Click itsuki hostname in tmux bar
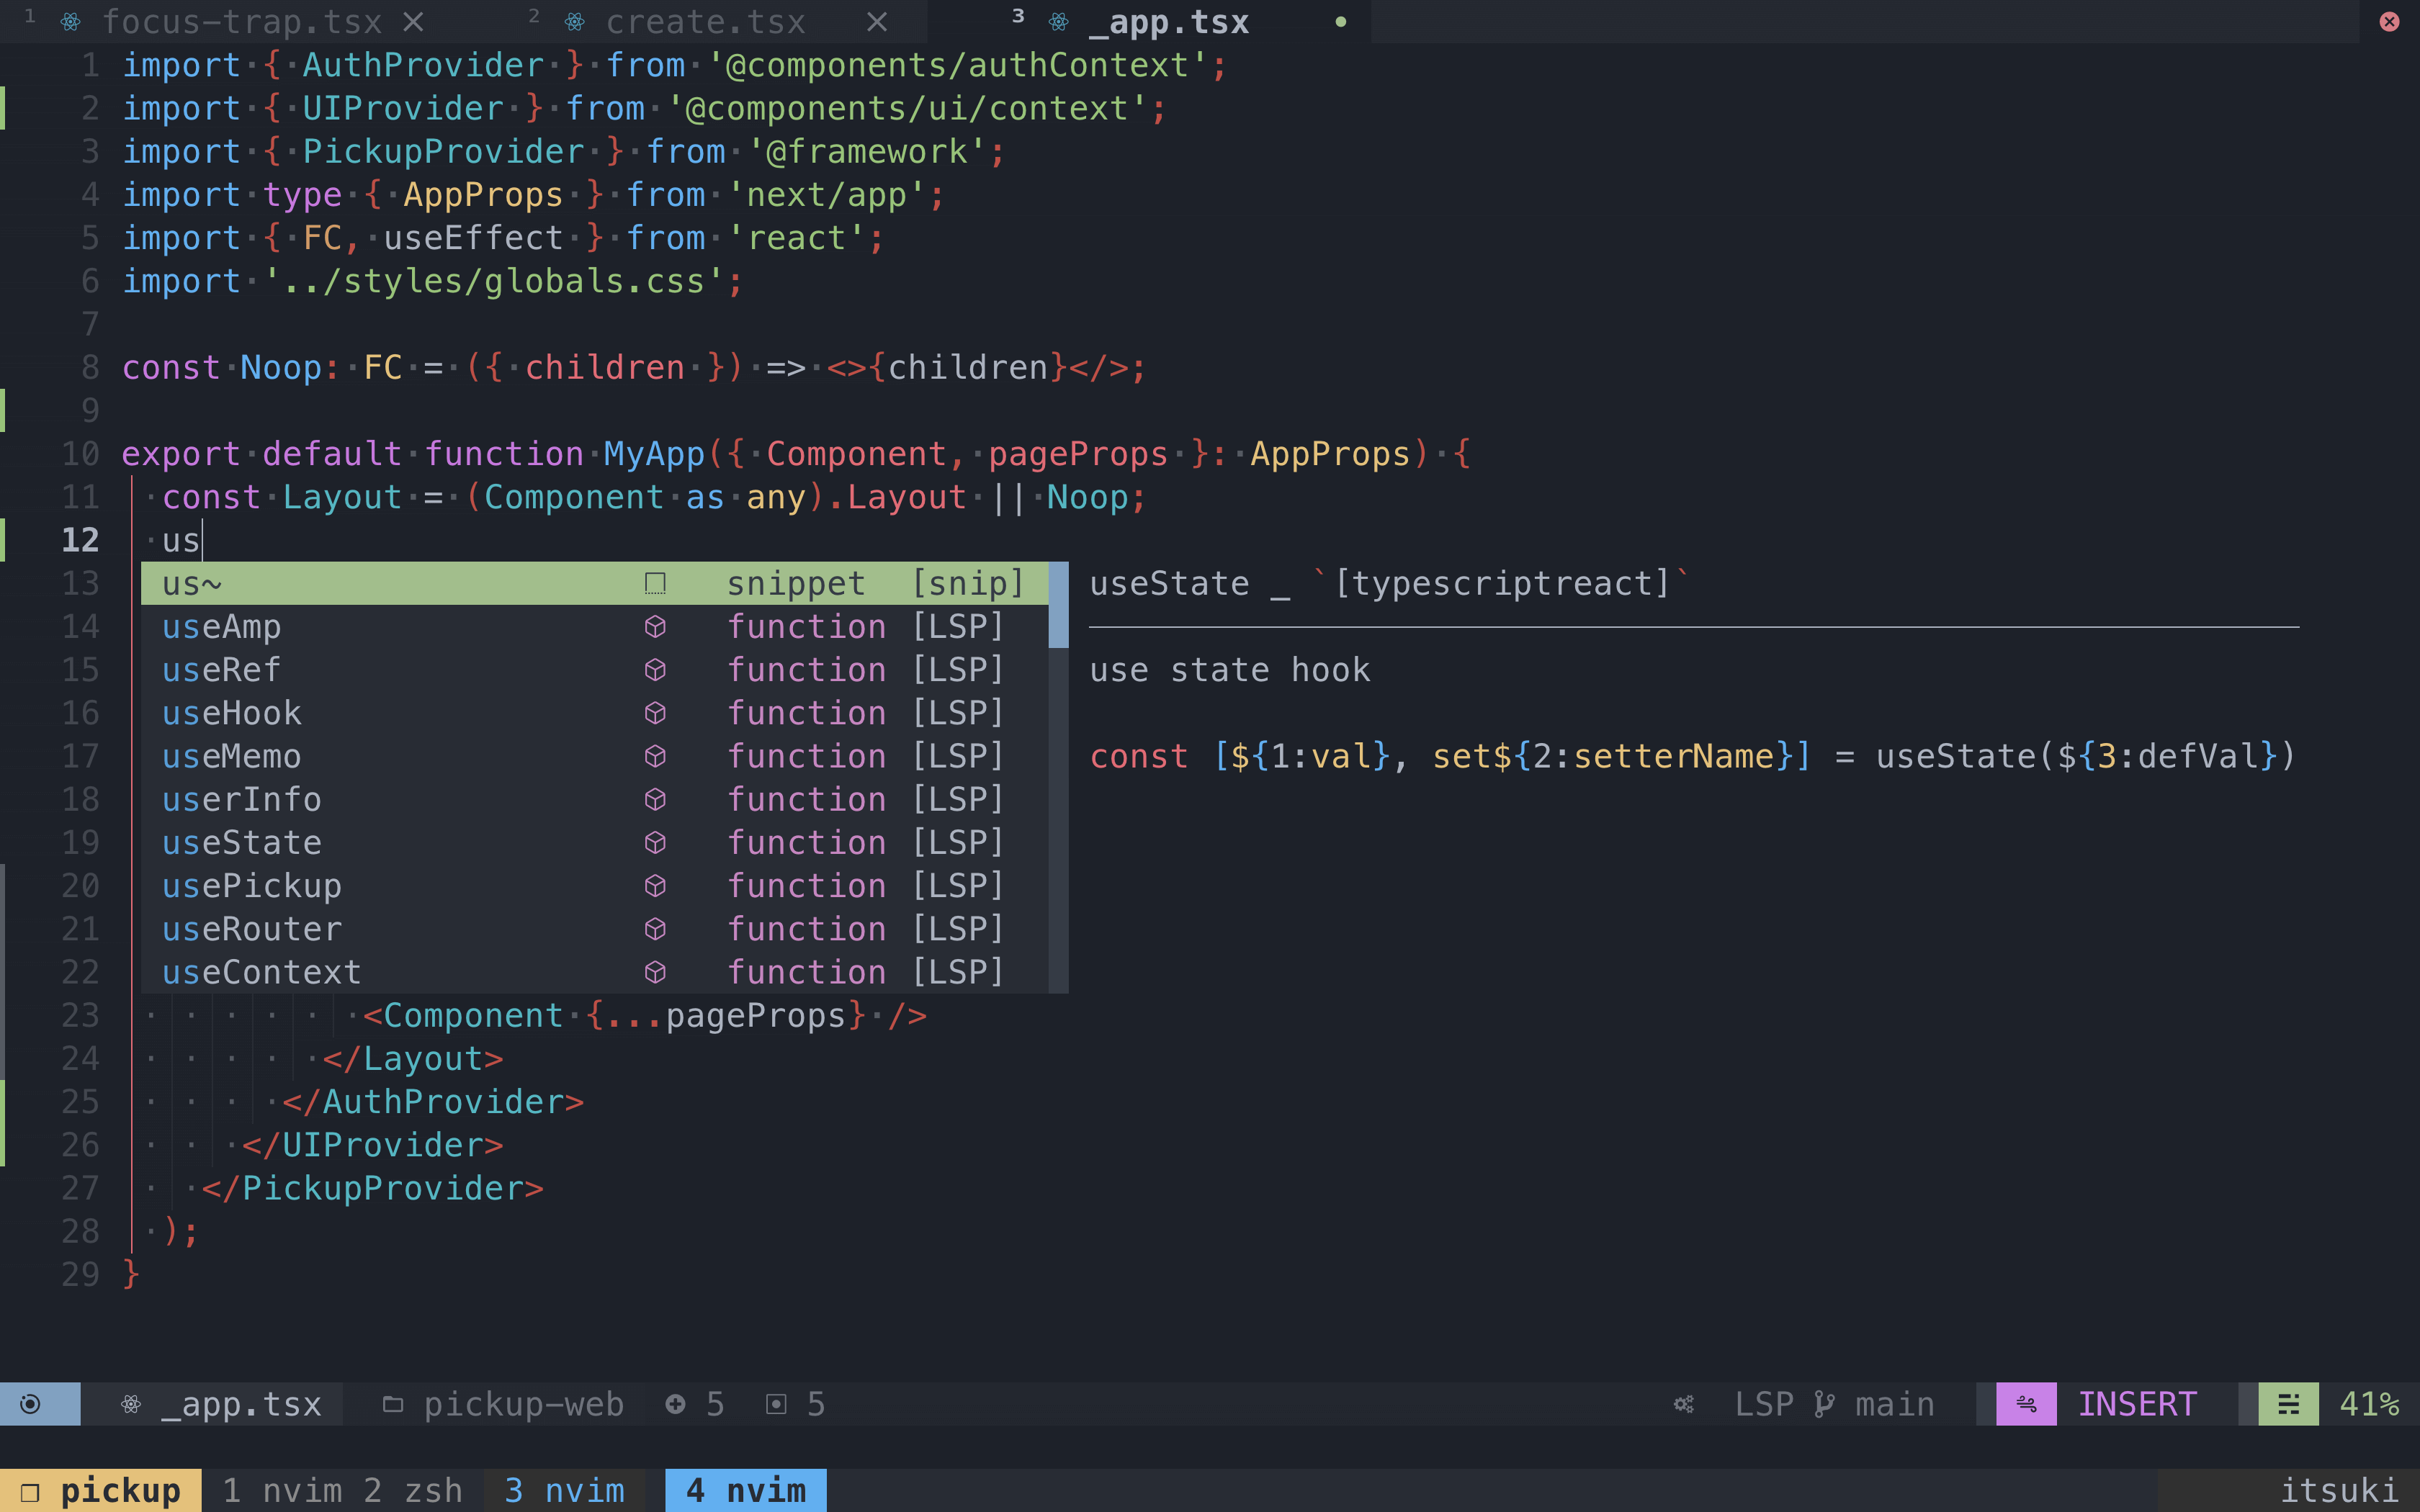The height and width of the screenshot is (1512, 2420). point(2339,1490)
